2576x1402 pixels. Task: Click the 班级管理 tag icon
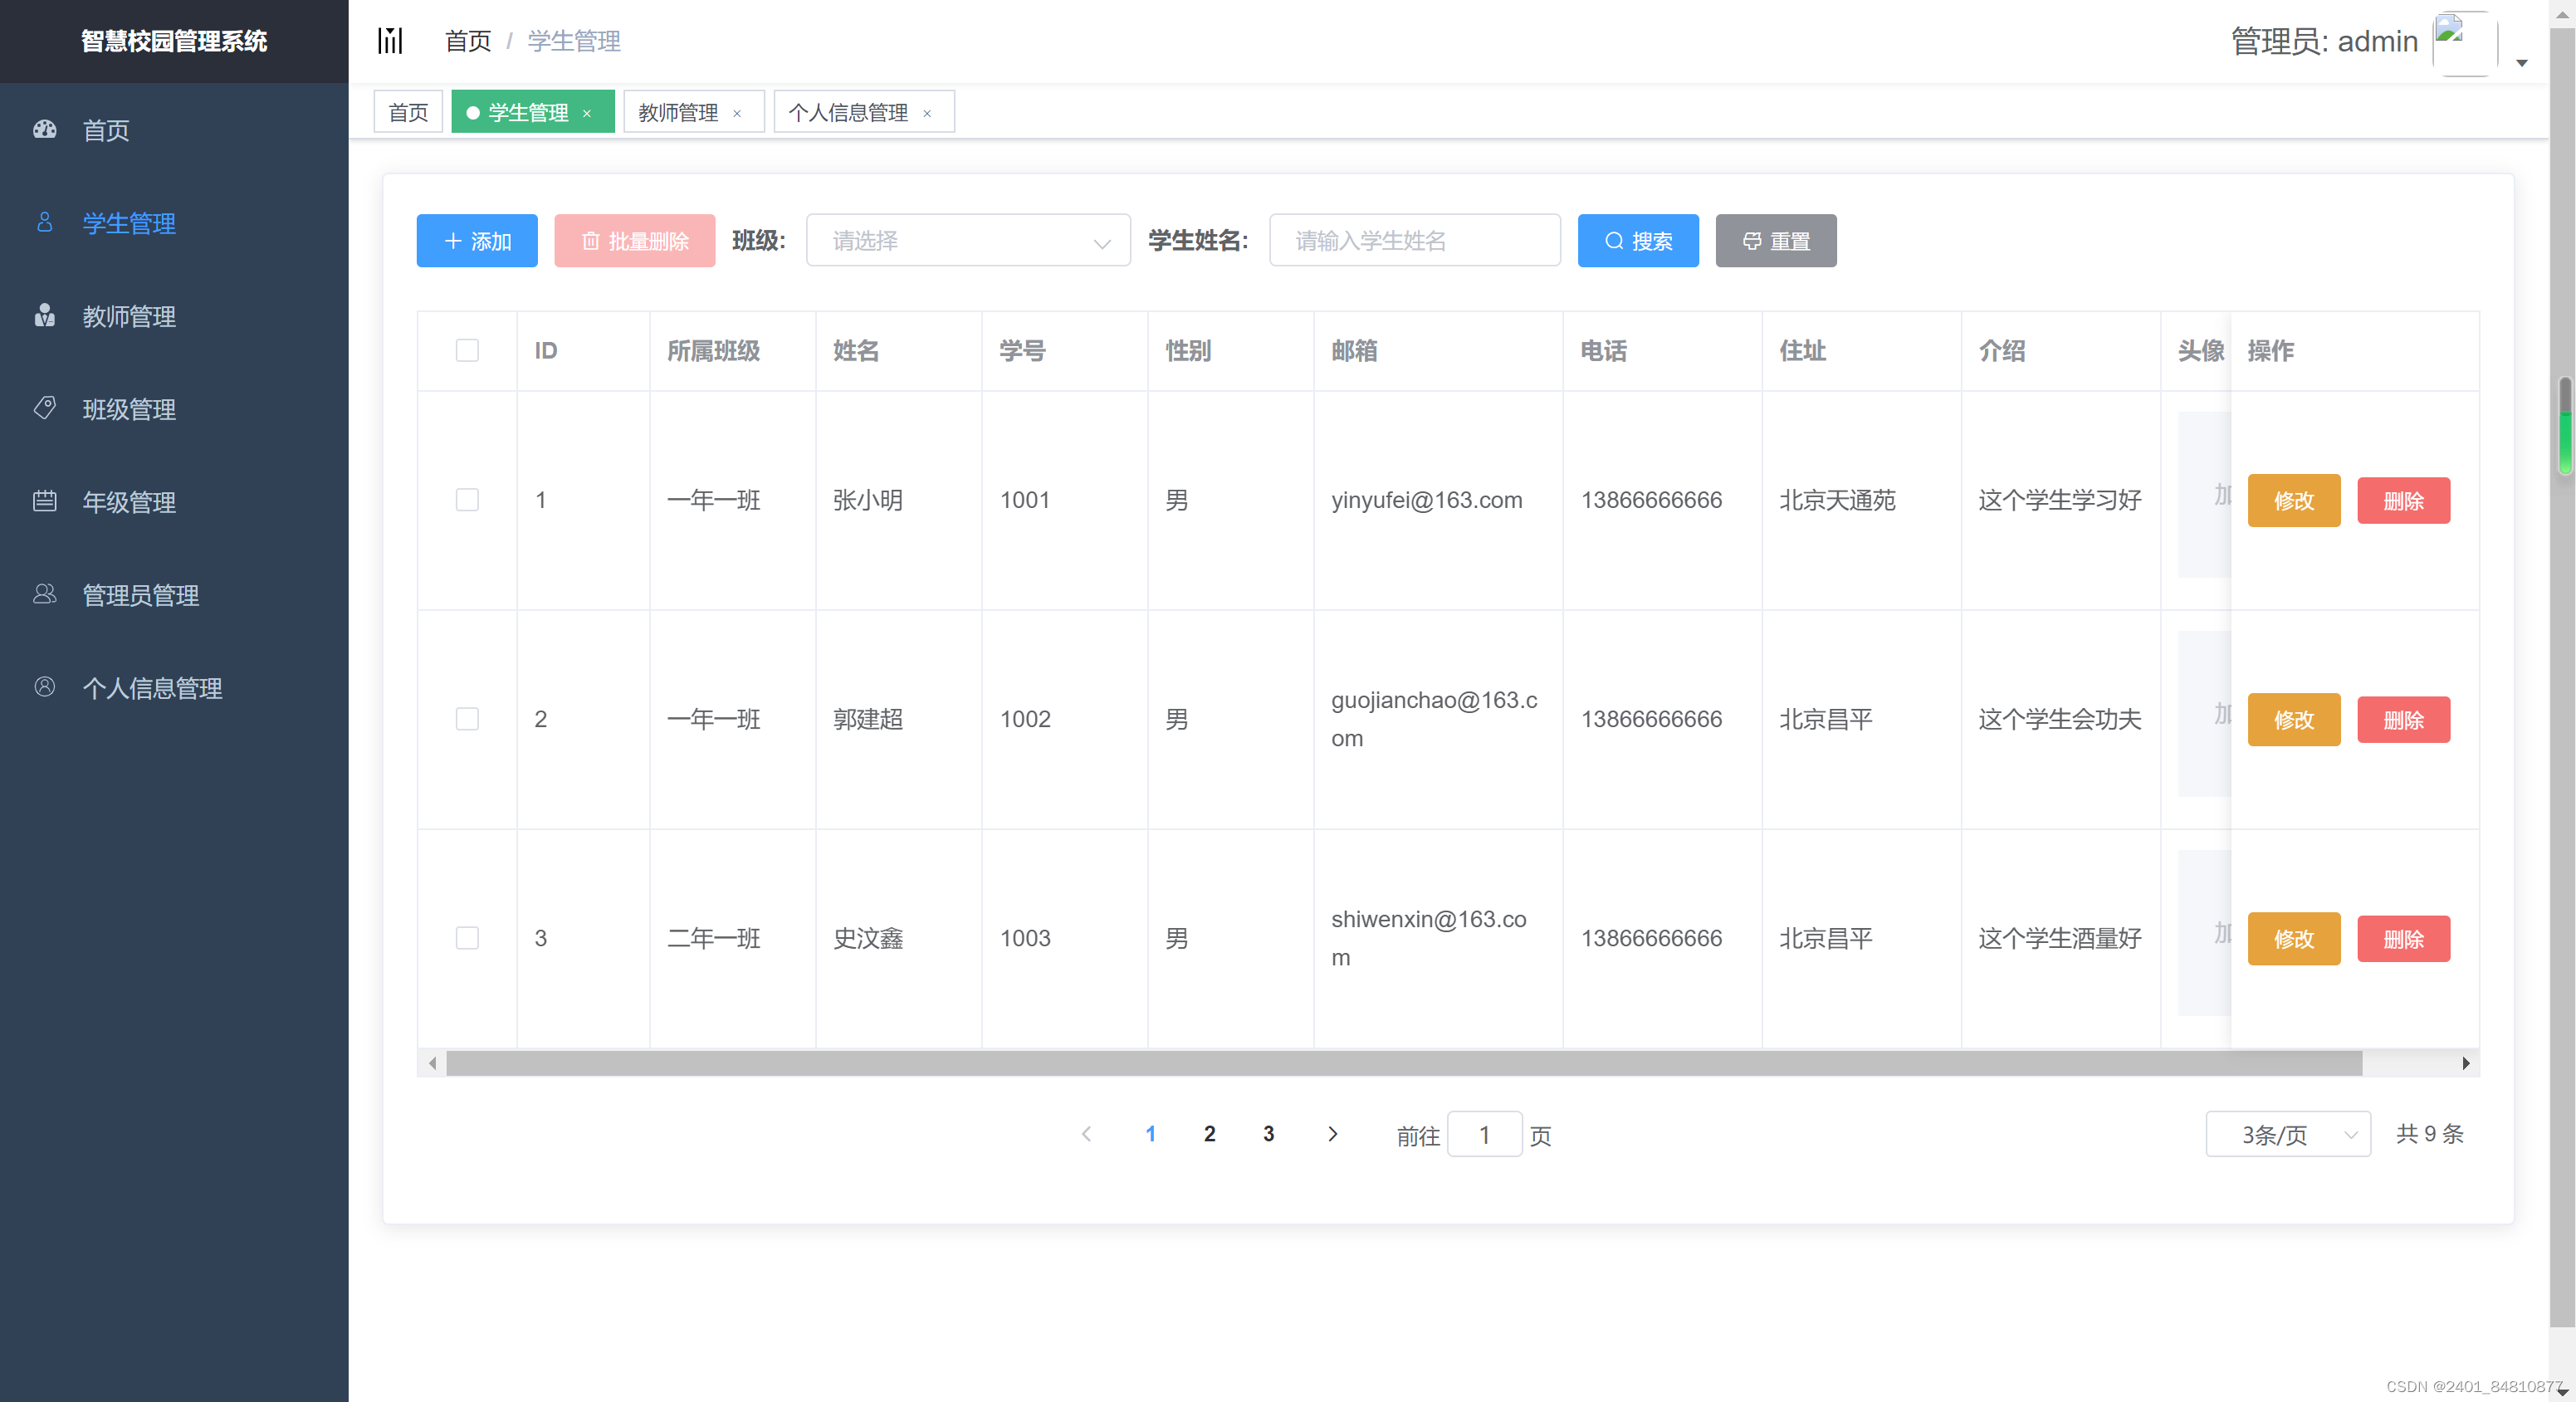pyautogui.click(x=45, y=408)
